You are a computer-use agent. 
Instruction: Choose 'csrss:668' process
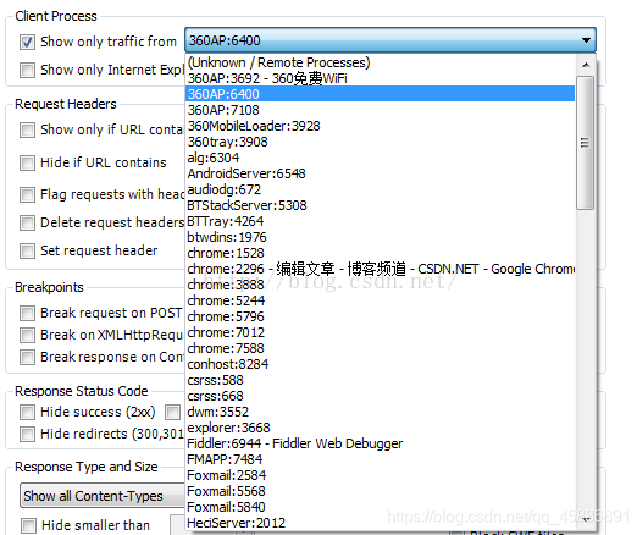click(380, 396)
